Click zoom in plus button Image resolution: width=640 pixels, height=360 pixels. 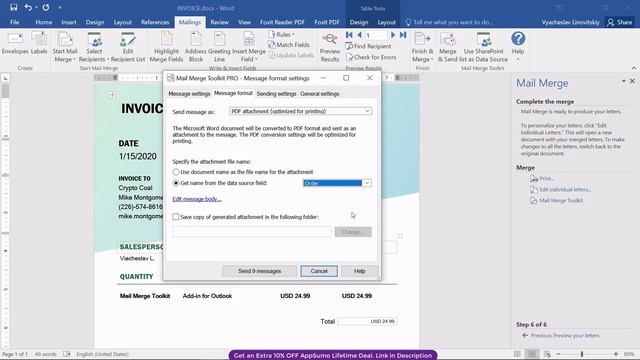[616, 354]
